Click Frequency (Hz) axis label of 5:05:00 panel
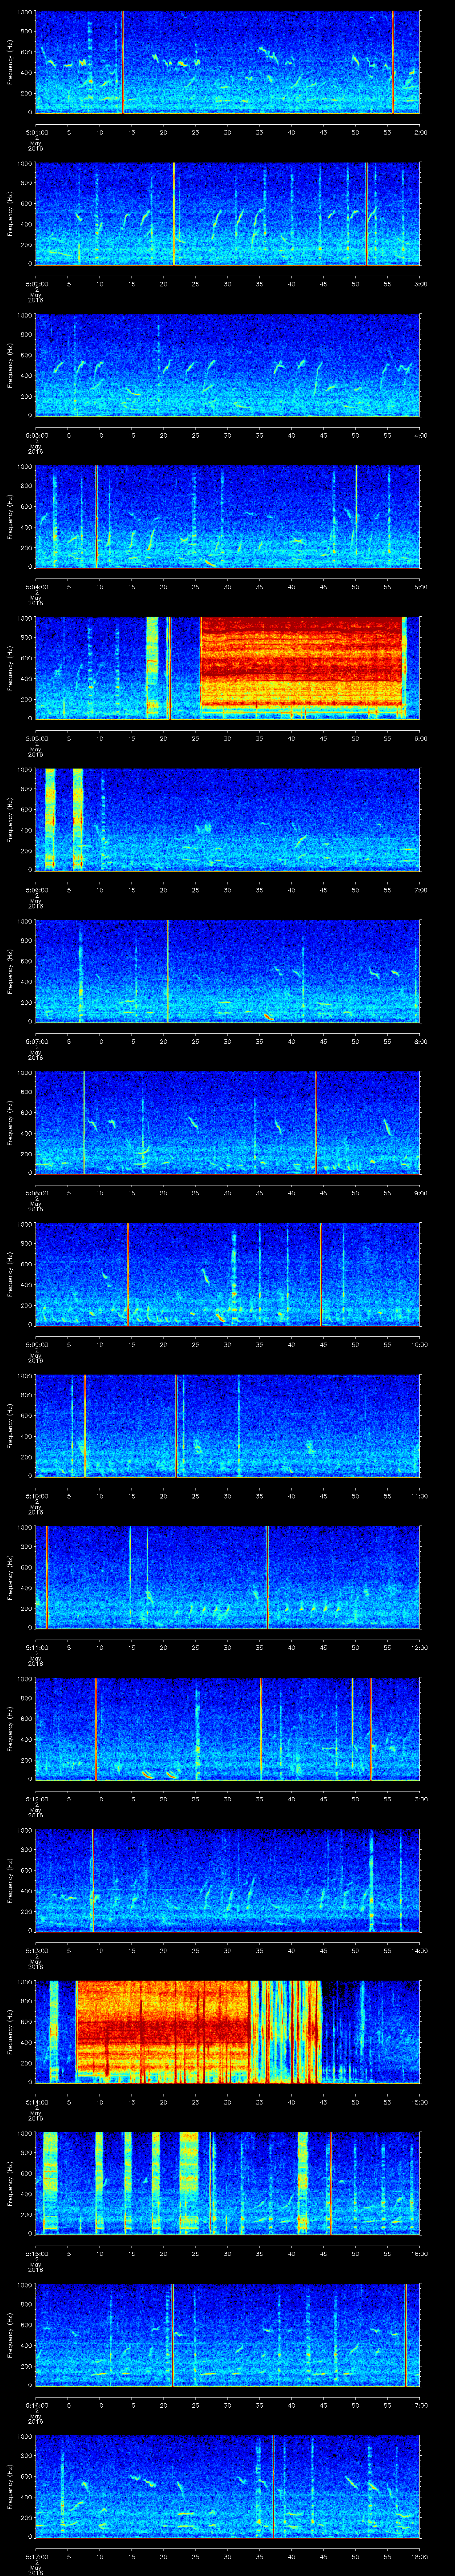This screenshot has height=2576, width=455. pos(10,668)
